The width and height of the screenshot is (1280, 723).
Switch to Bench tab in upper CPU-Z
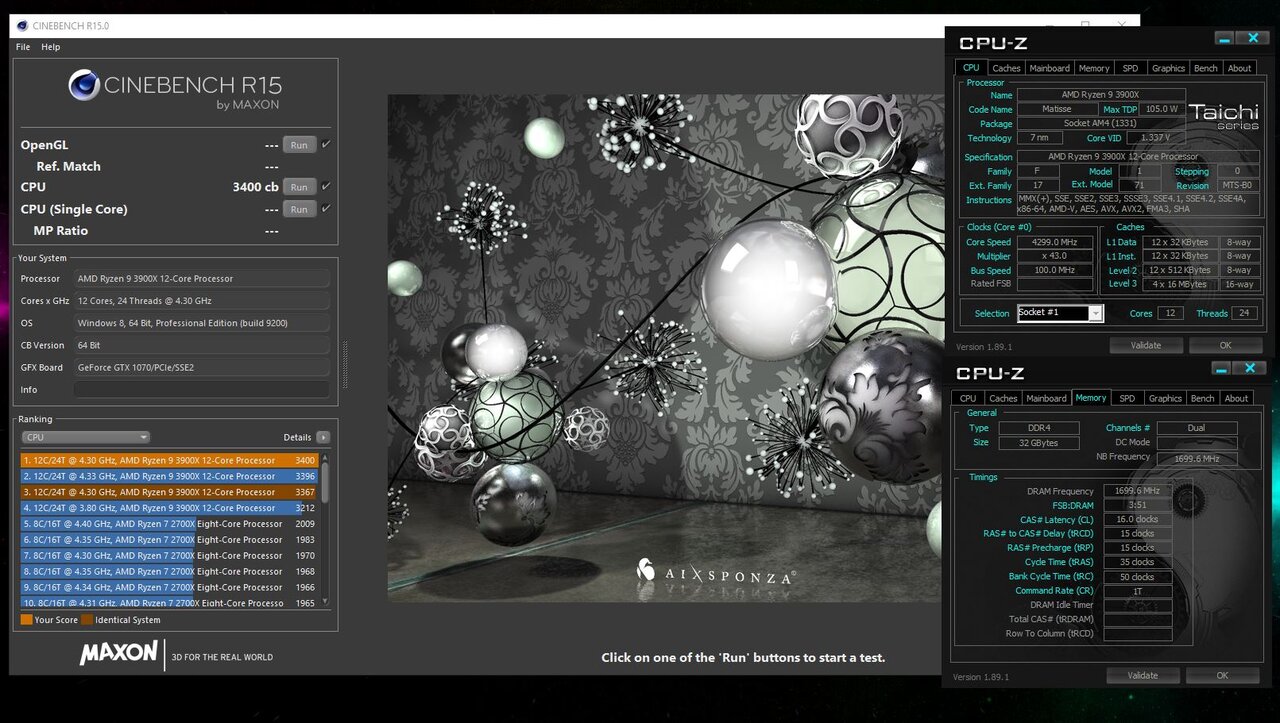[1206, 68]
